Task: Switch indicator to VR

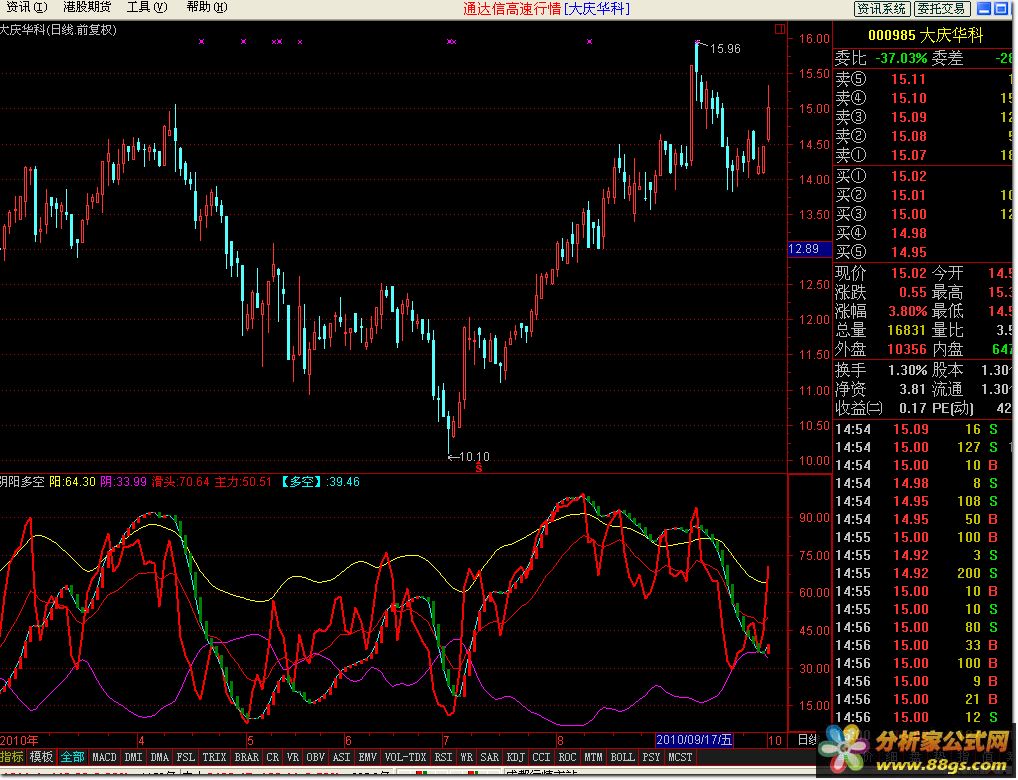Action: pos(293,757)
